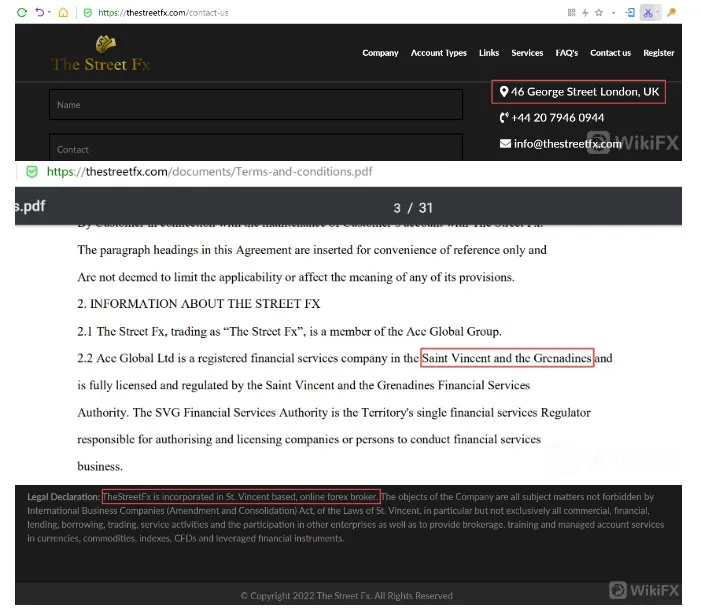The width and height of the screenshot is (701, 611).
Task: Click the phone number +44 20 7946 0944
Action: tap(557, 118)
